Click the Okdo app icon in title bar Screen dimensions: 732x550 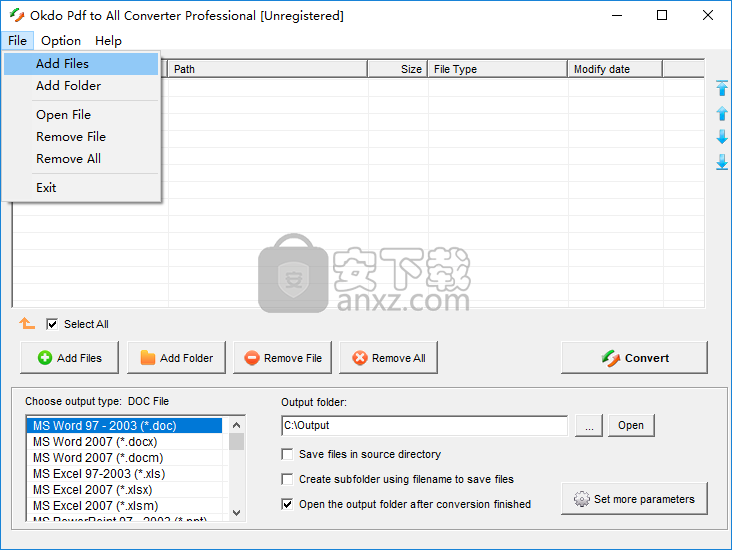point(17,15)
